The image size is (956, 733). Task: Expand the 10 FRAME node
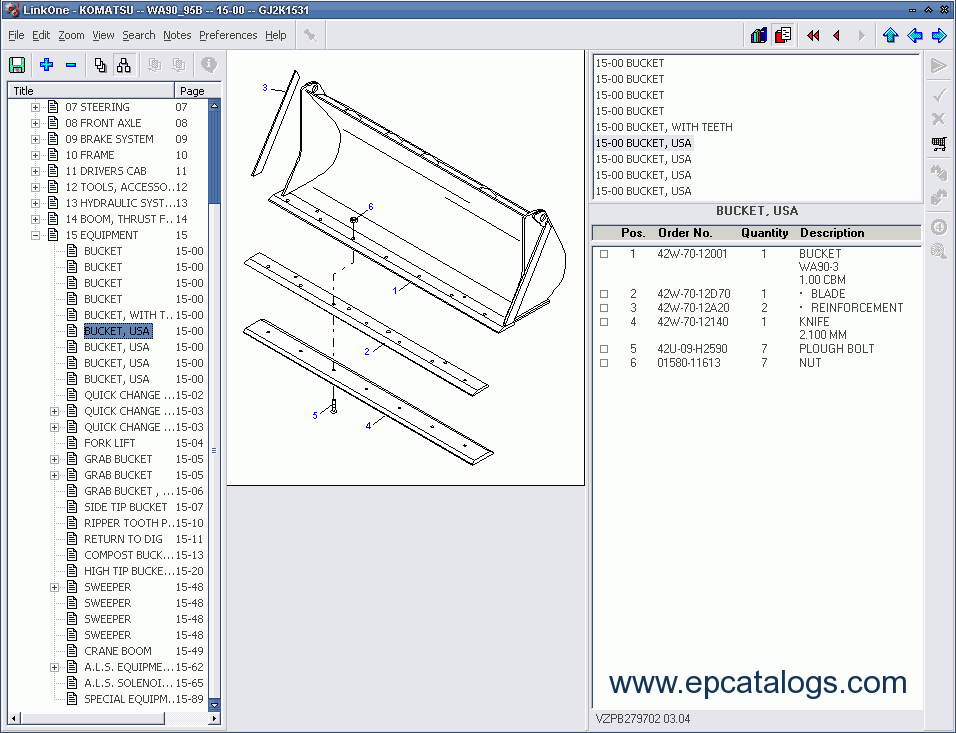point(35,156)
